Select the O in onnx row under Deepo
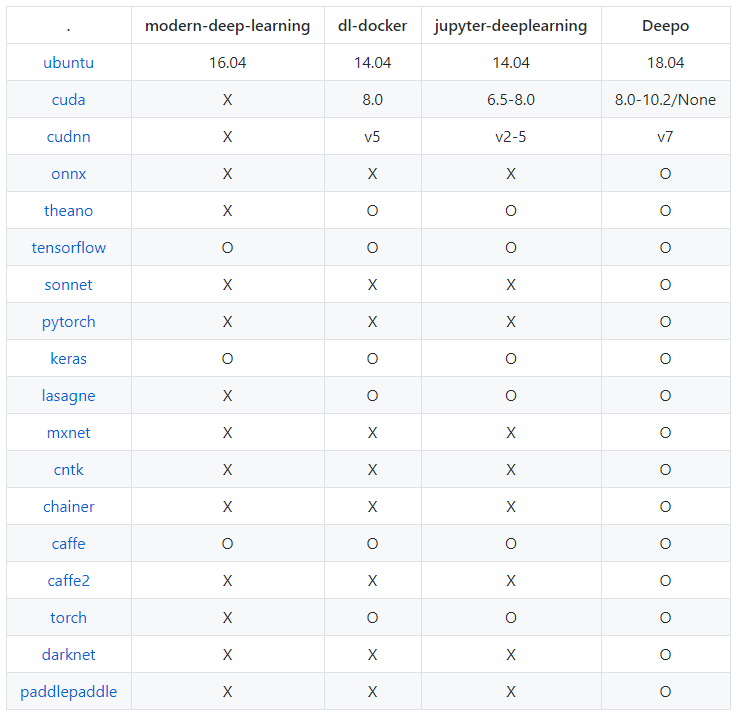Viewport: 745px width, 716px height. [665, 174]
